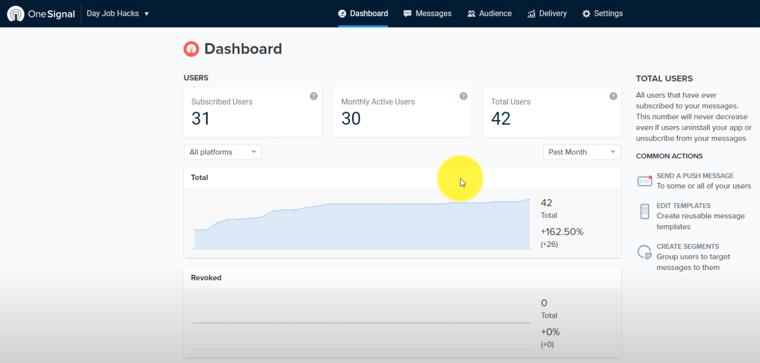Click the TOTAL USERS sidebar heading
This screenshot has width=760, height=363.
[x=664, y=79]
